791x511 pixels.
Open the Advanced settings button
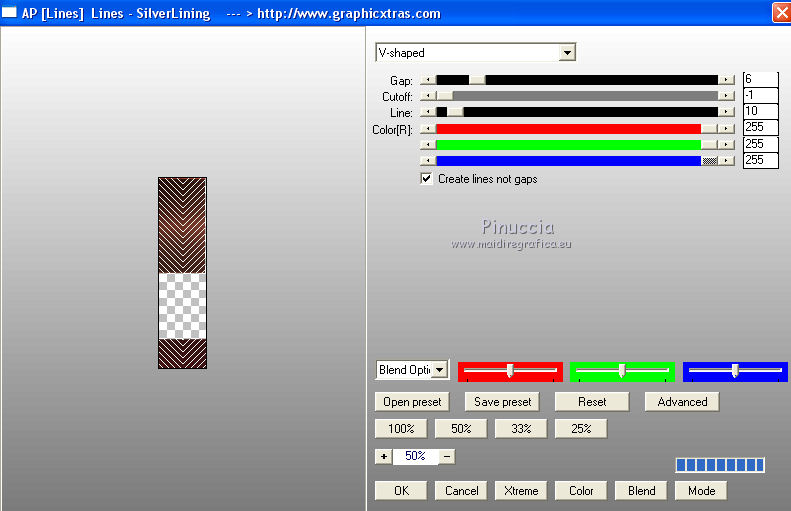pos(682,402)
